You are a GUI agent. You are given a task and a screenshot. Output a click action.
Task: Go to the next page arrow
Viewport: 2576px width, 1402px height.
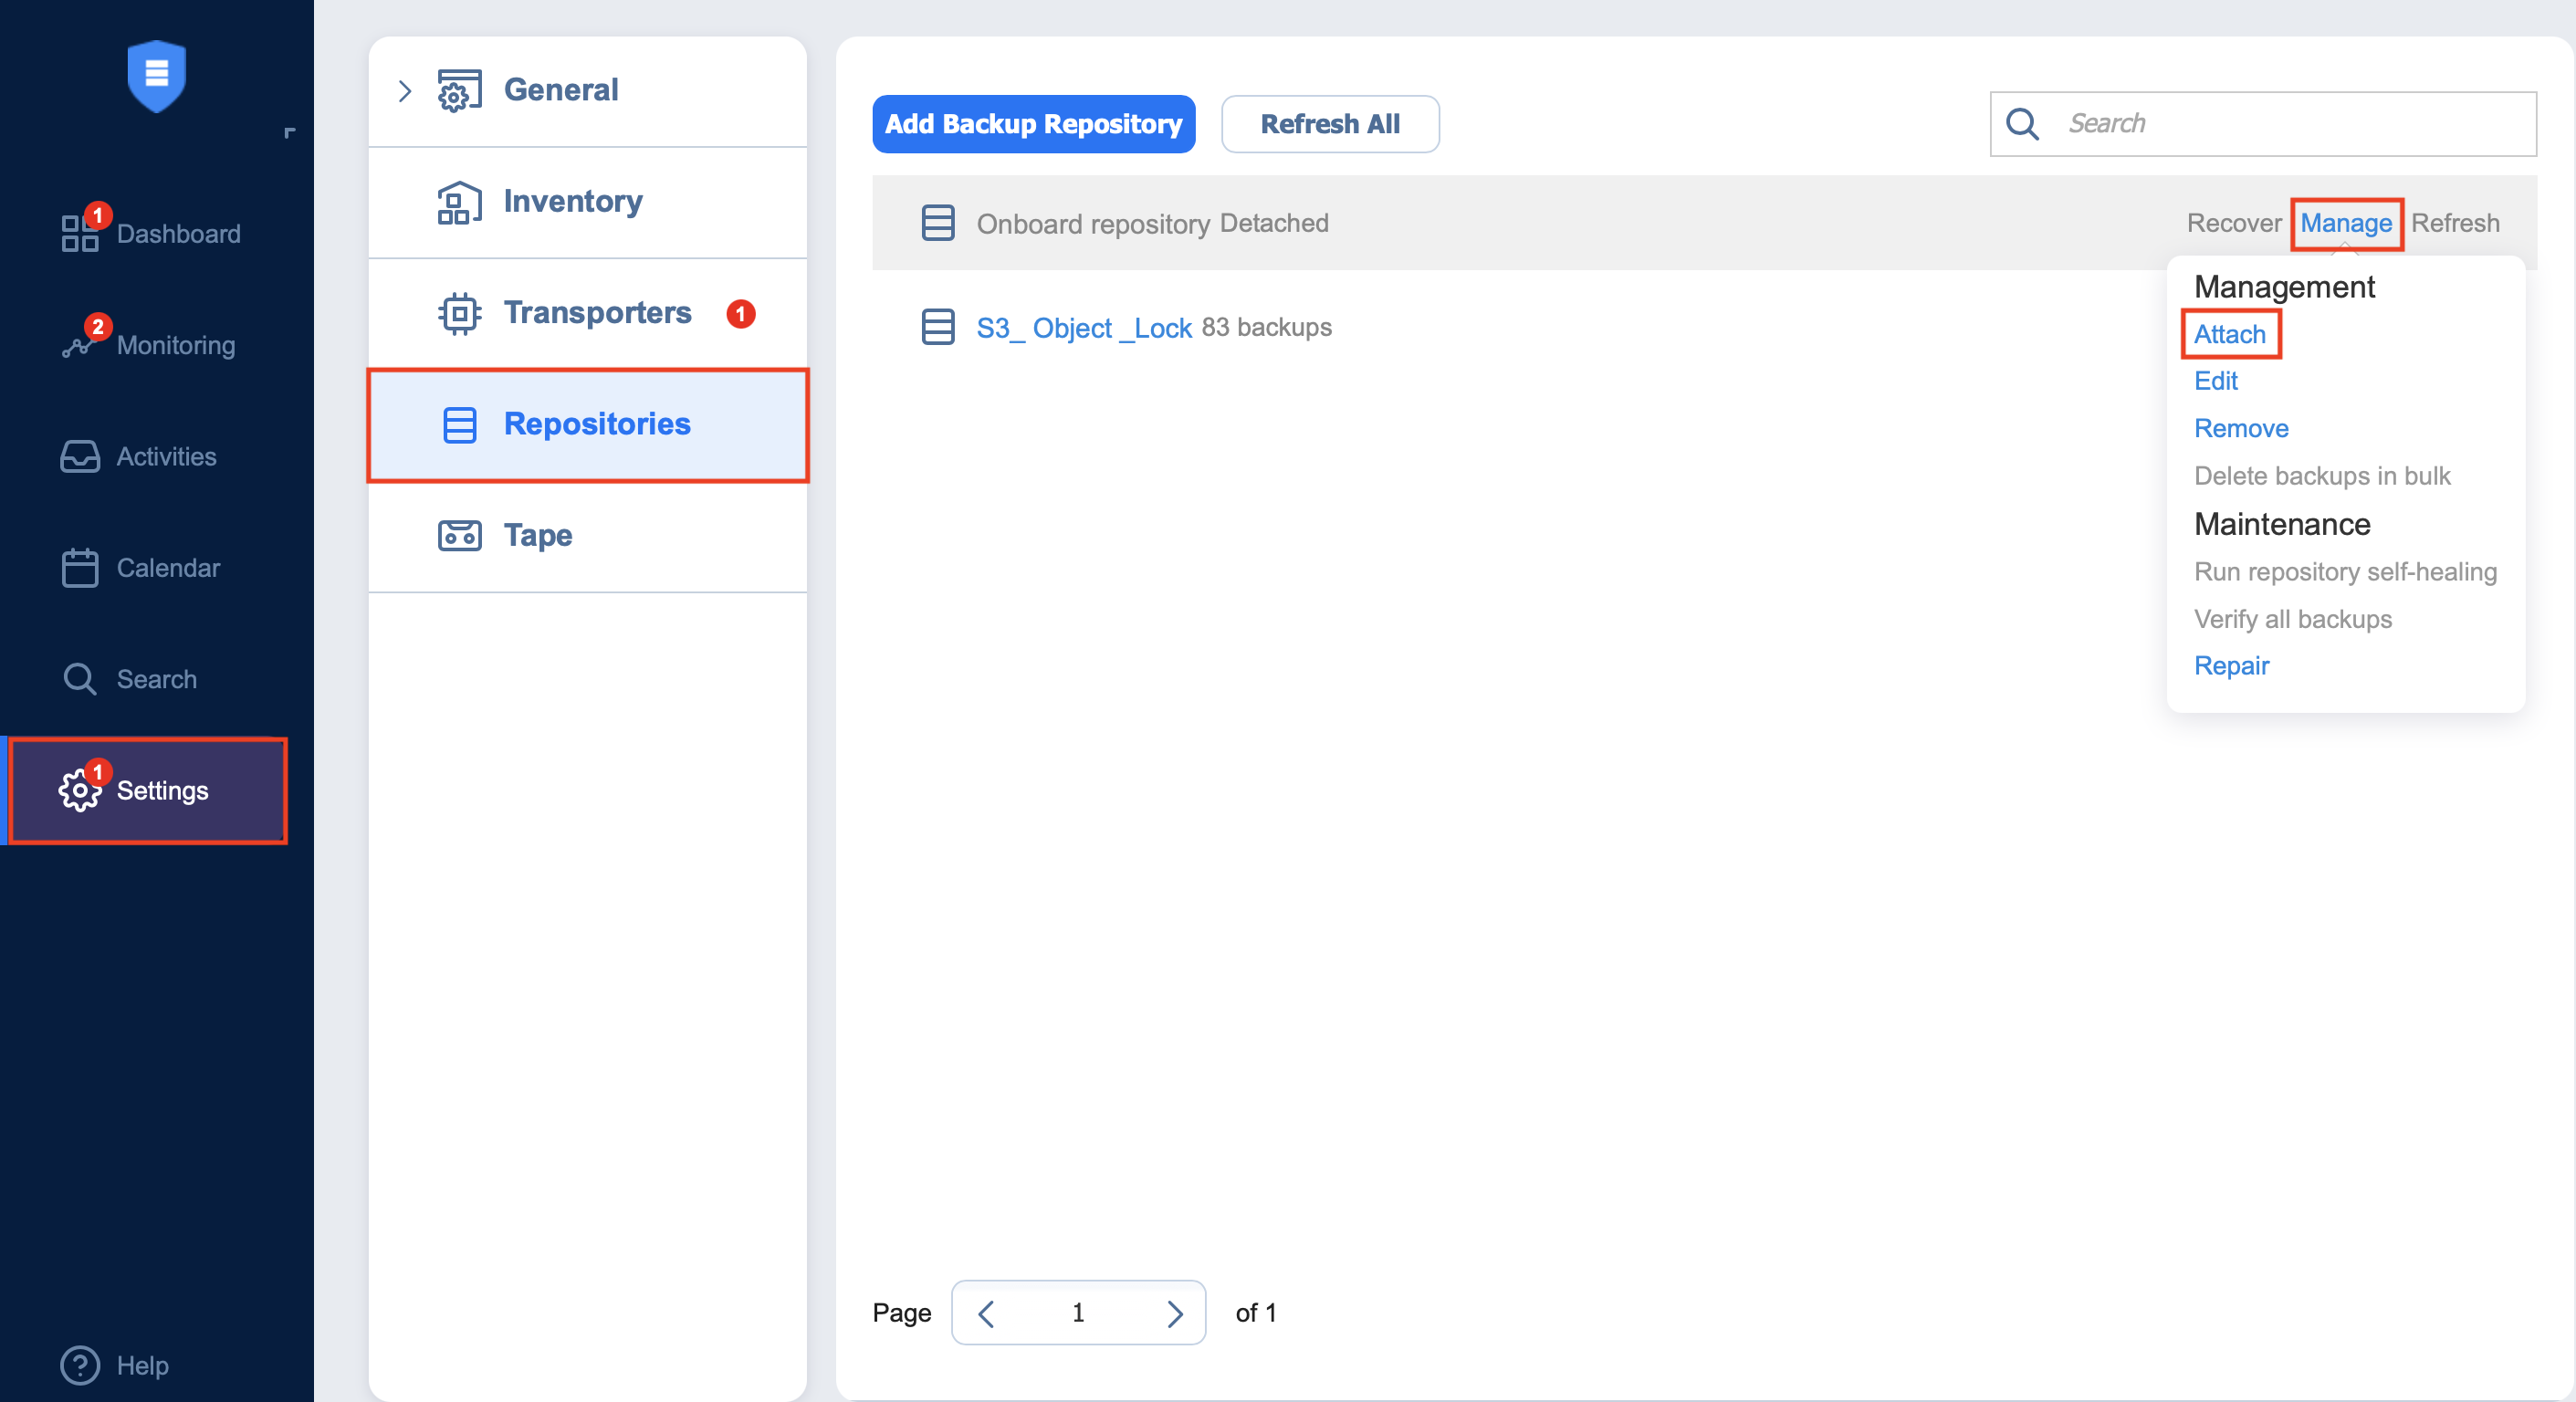(1174, 1313)
